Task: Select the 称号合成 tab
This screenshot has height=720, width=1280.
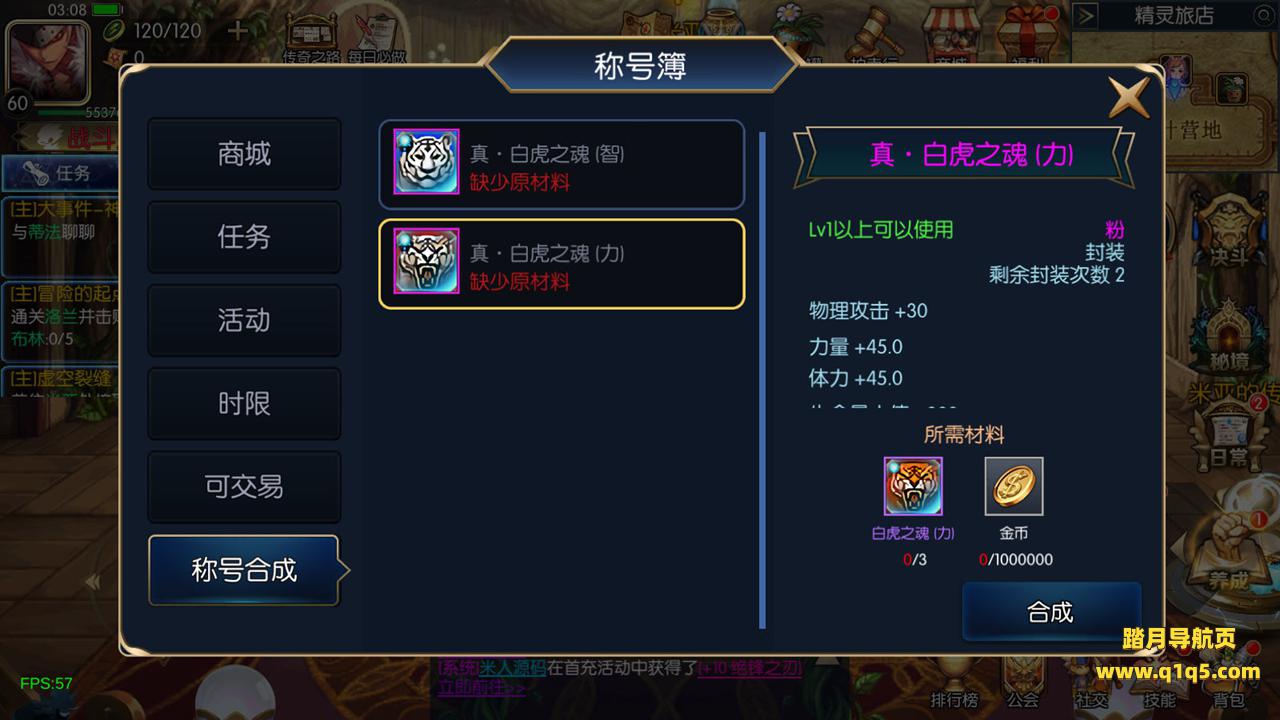Action: pyautogui.click(x=246, y=570)
